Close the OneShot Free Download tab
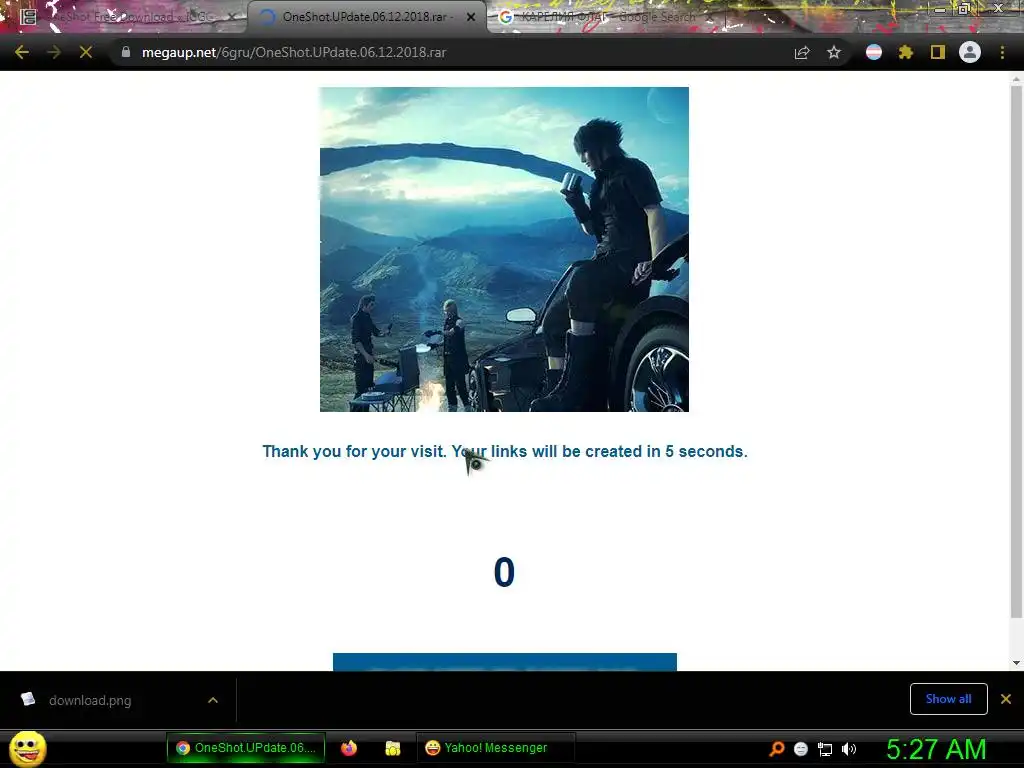 point(232,17)
